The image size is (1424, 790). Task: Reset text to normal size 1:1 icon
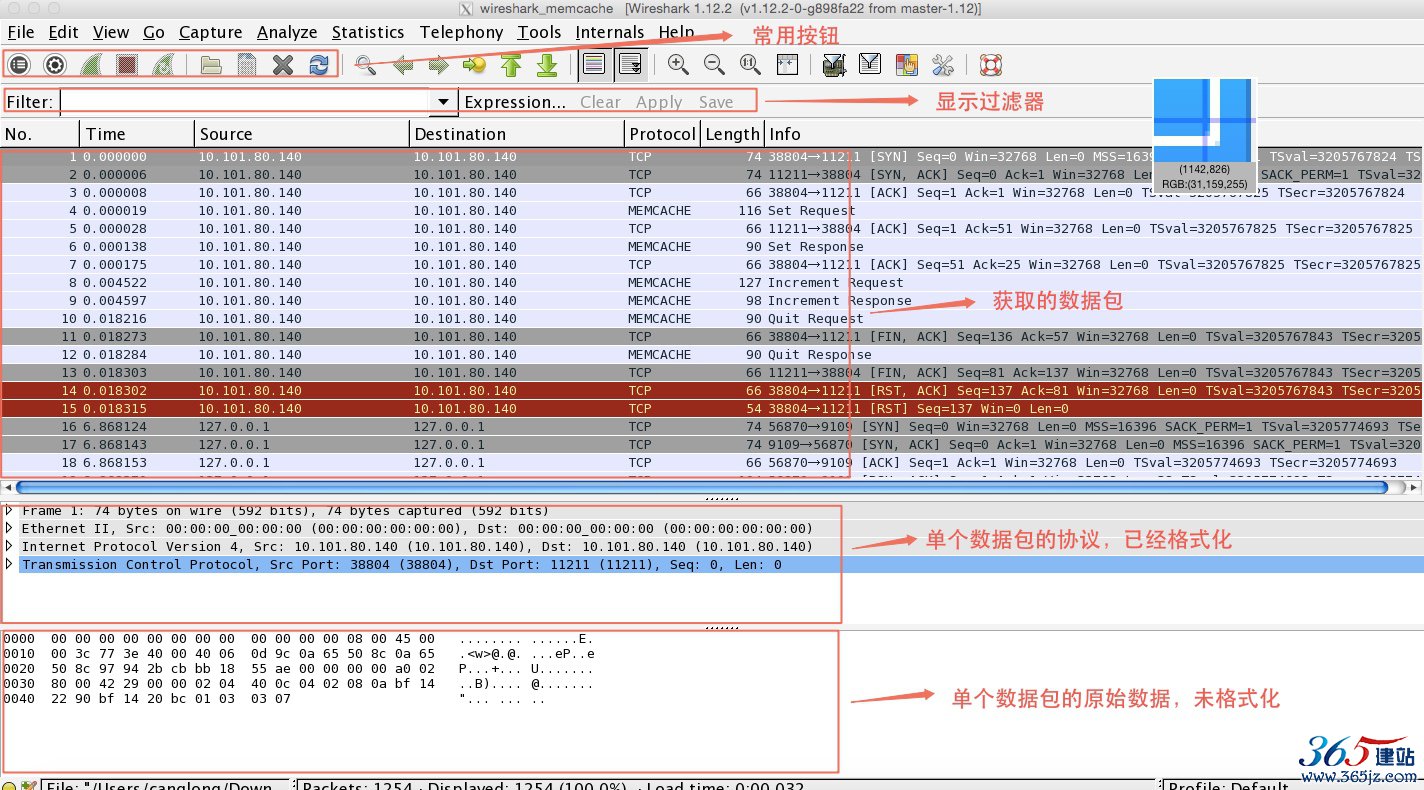[750, 65]
